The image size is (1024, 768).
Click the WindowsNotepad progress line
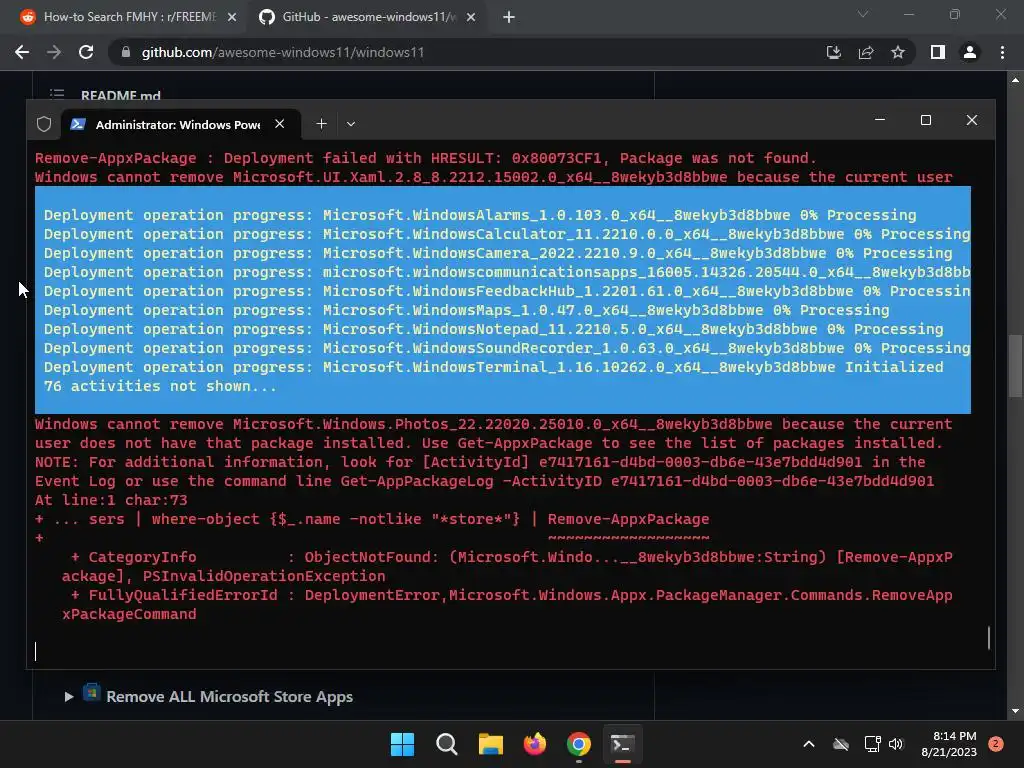493,329
